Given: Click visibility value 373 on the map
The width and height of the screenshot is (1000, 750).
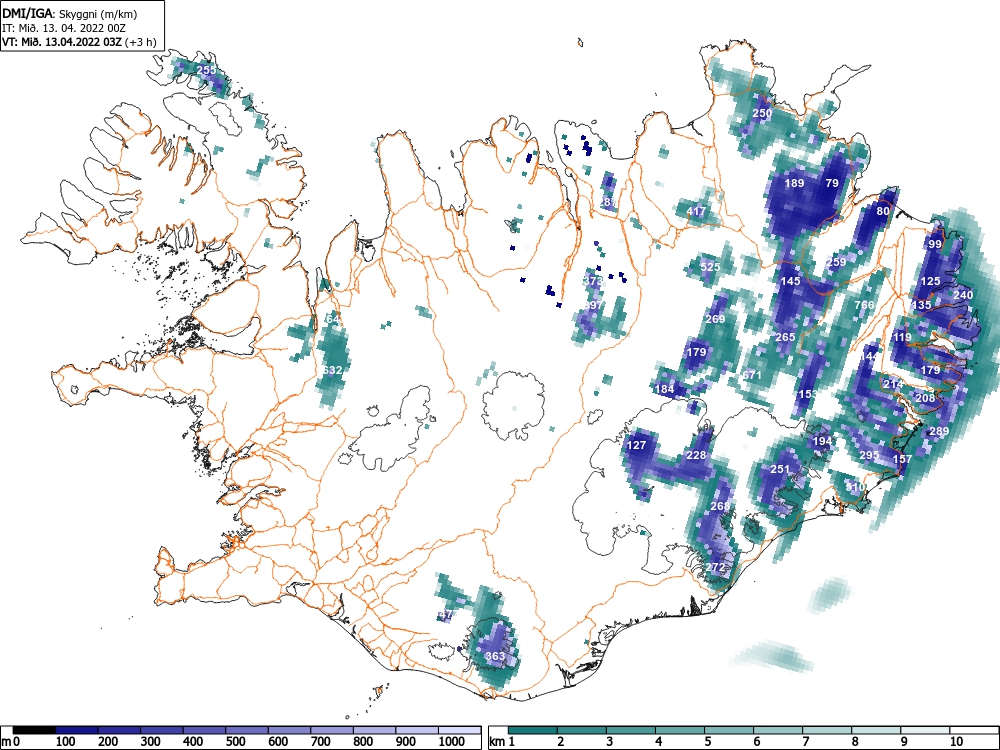Looking at the screenshot, I should (593, 281).
